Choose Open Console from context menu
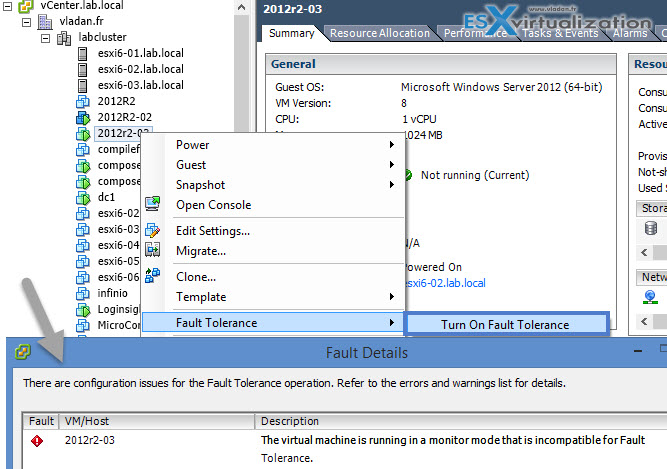The height and width of the screenshot is (469, 667). pos(273,205)
